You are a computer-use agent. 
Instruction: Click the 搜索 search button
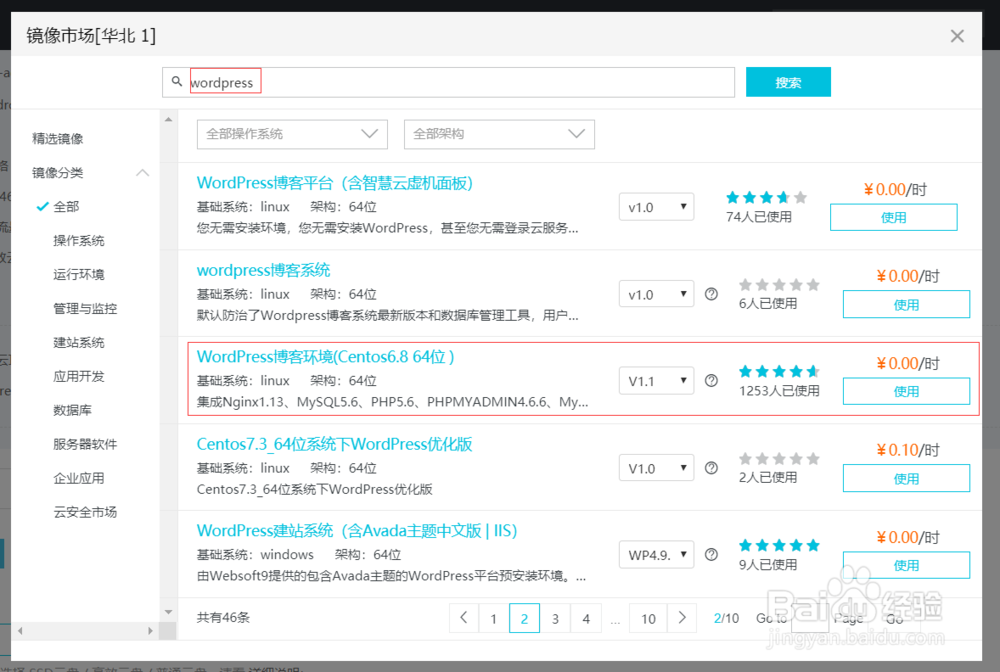coord(788,81)
